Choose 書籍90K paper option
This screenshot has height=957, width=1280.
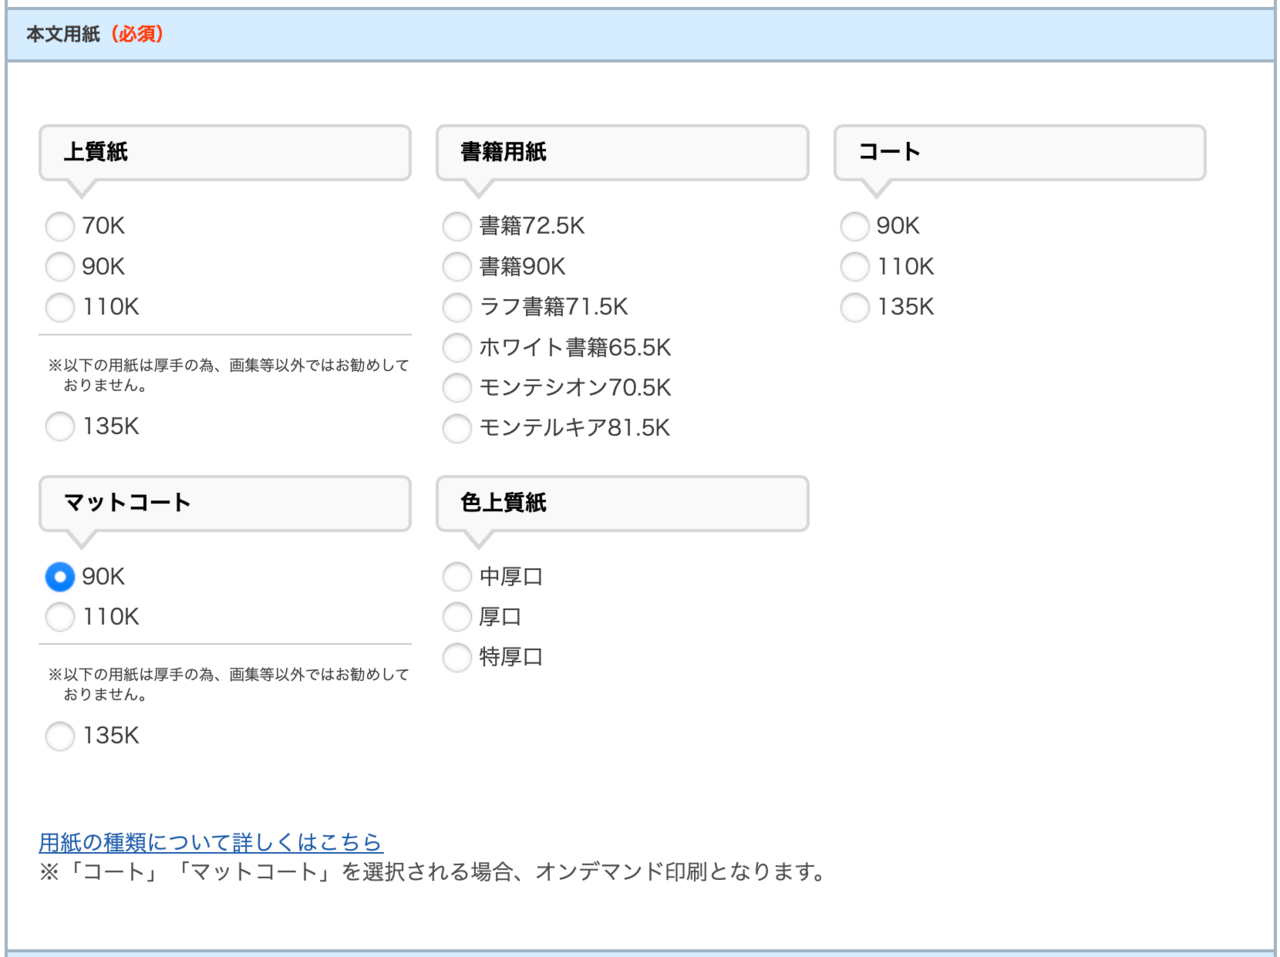456,267
